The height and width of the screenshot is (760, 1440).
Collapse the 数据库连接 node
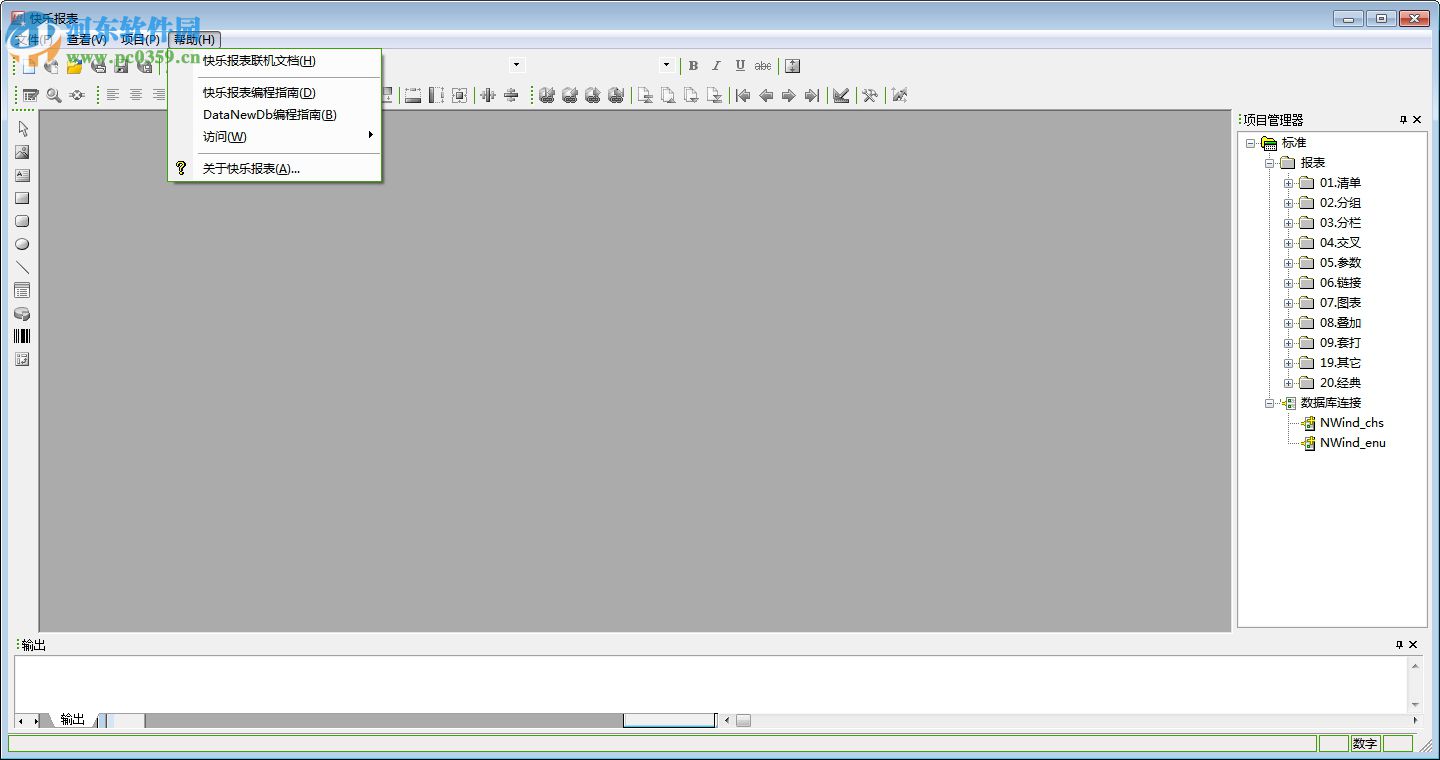pyautogui.click(x=1270, y=403)
